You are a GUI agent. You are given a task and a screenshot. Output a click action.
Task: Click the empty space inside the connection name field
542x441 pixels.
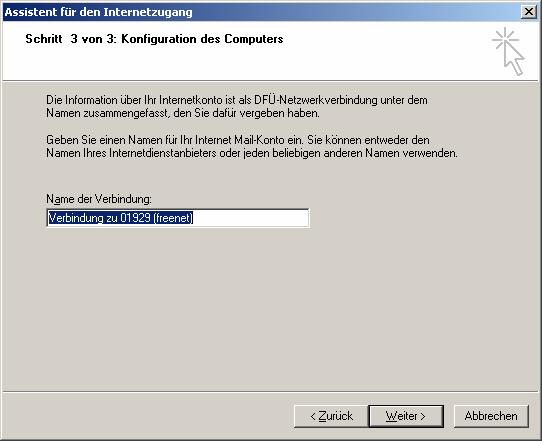[x=251, y=218]
